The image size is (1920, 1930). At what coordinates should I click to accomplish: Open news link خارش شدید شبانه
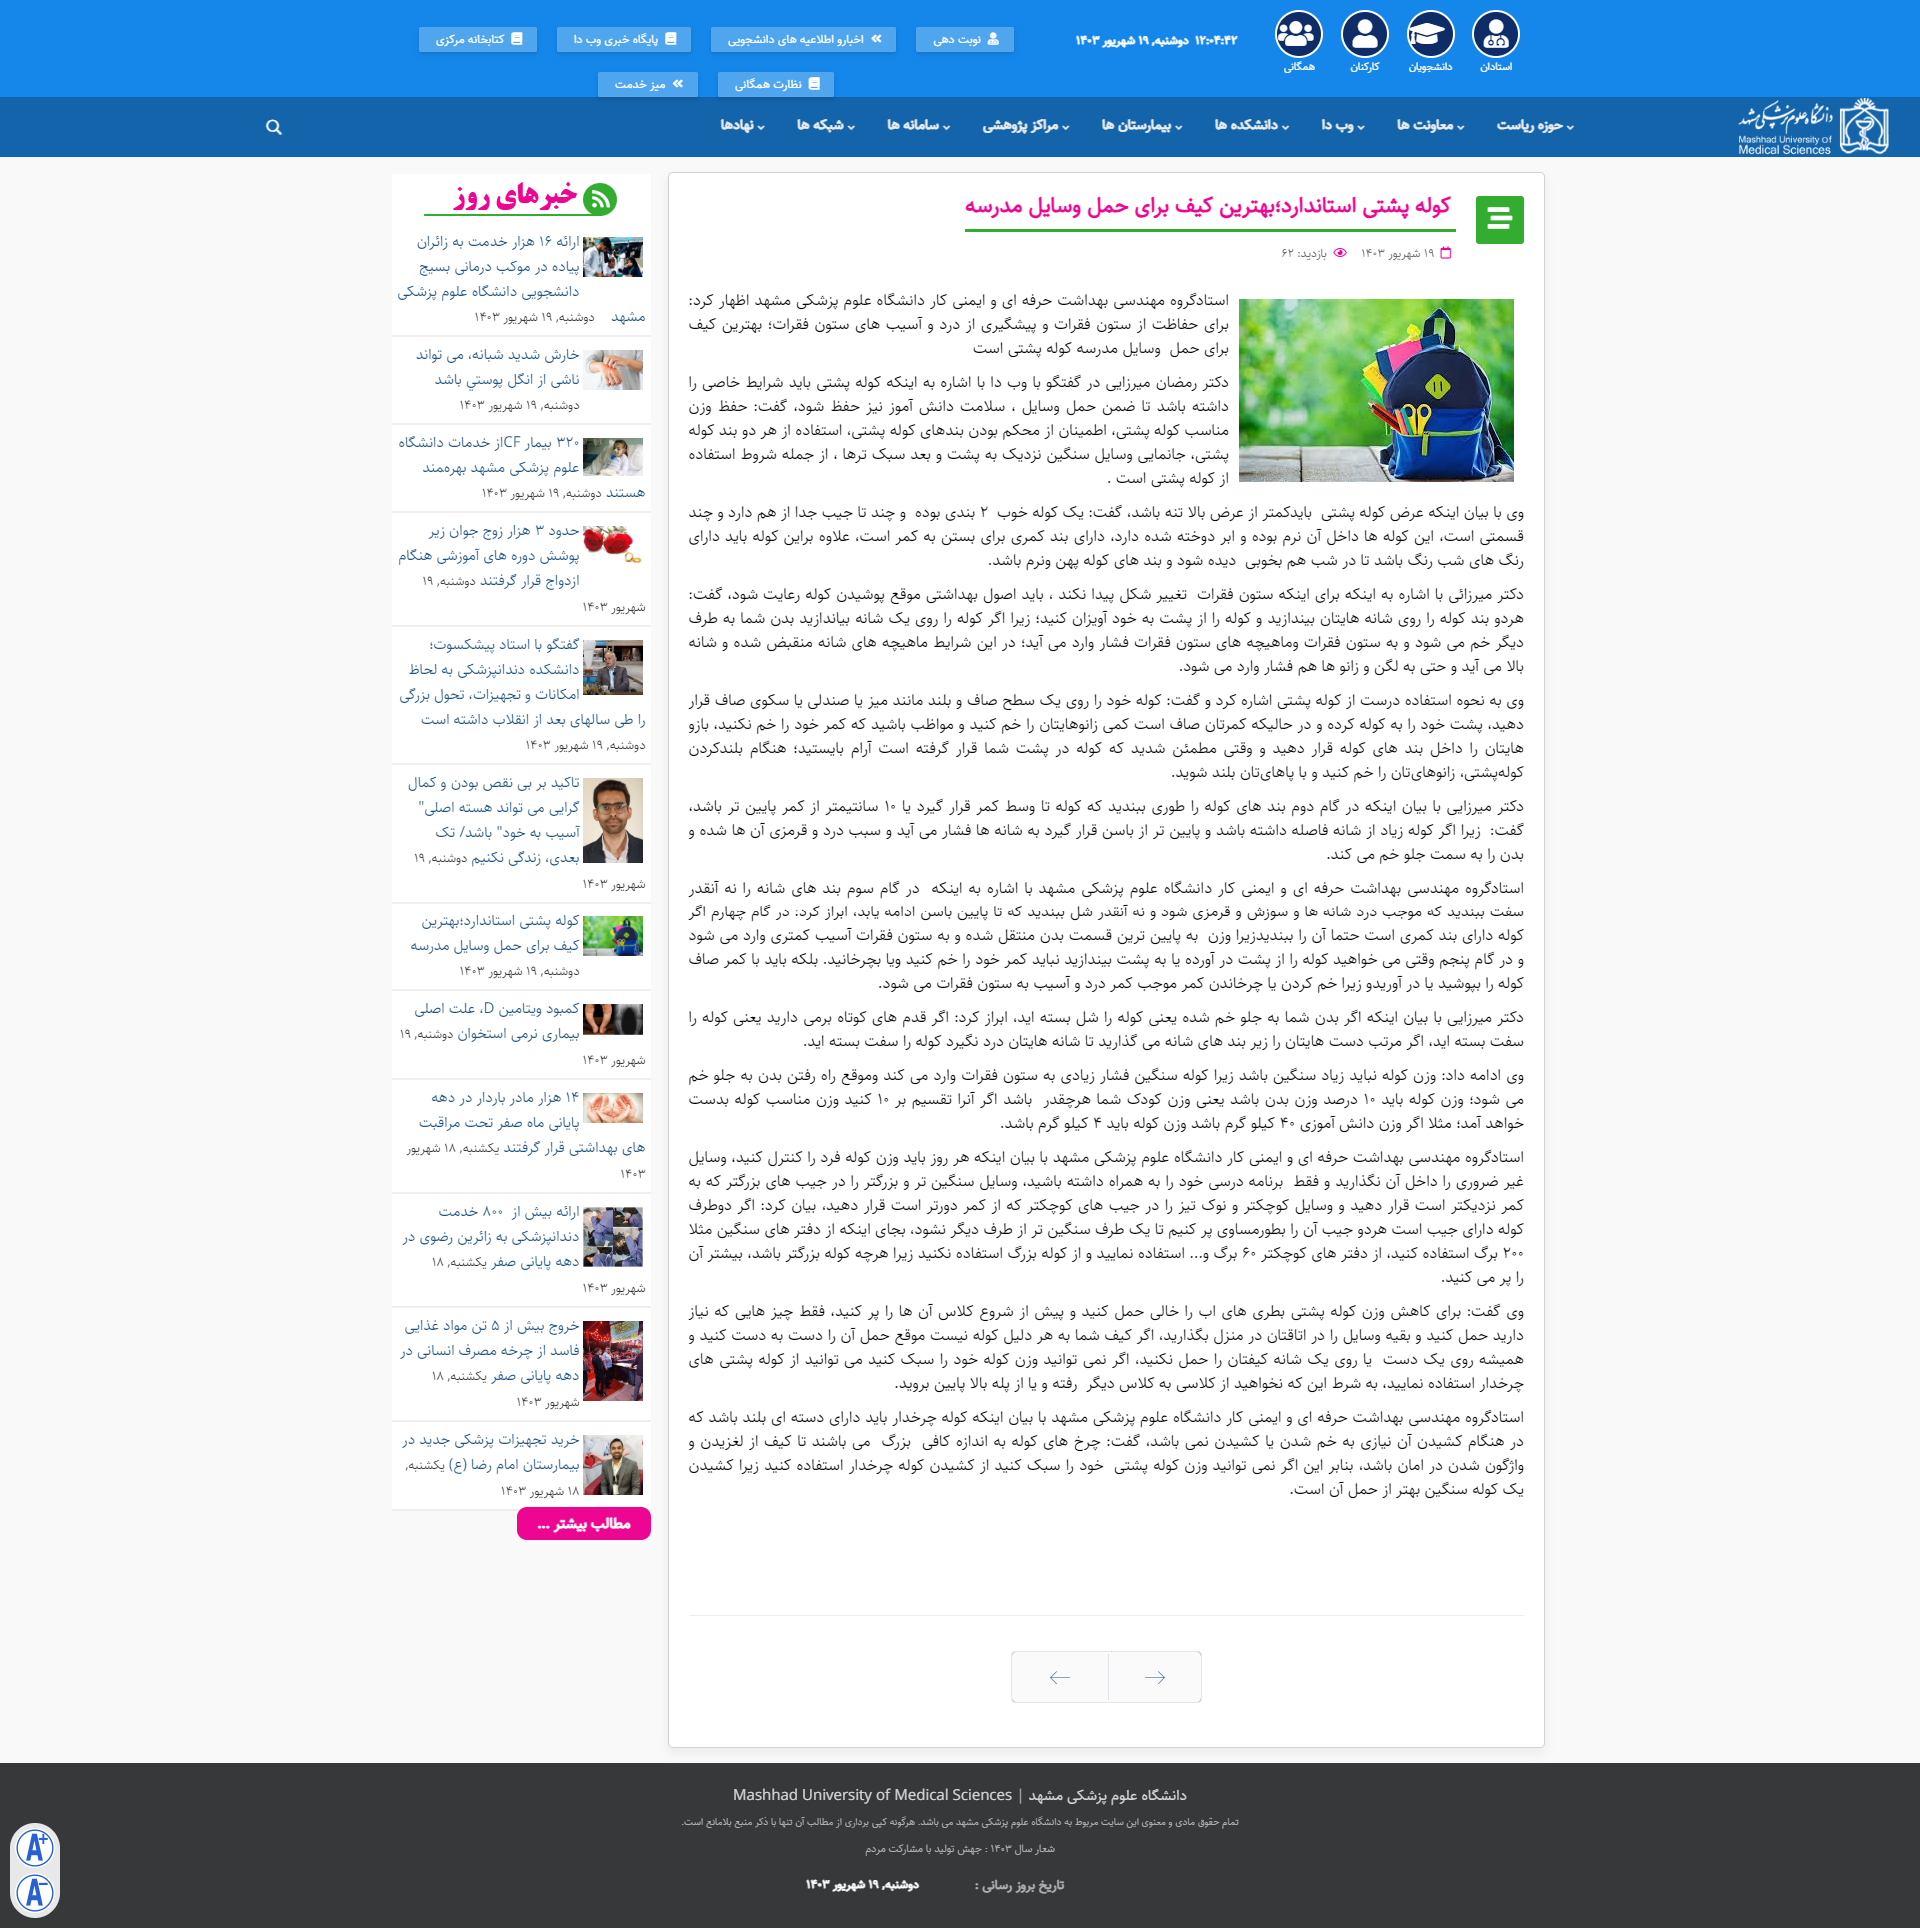coord(497,367)
